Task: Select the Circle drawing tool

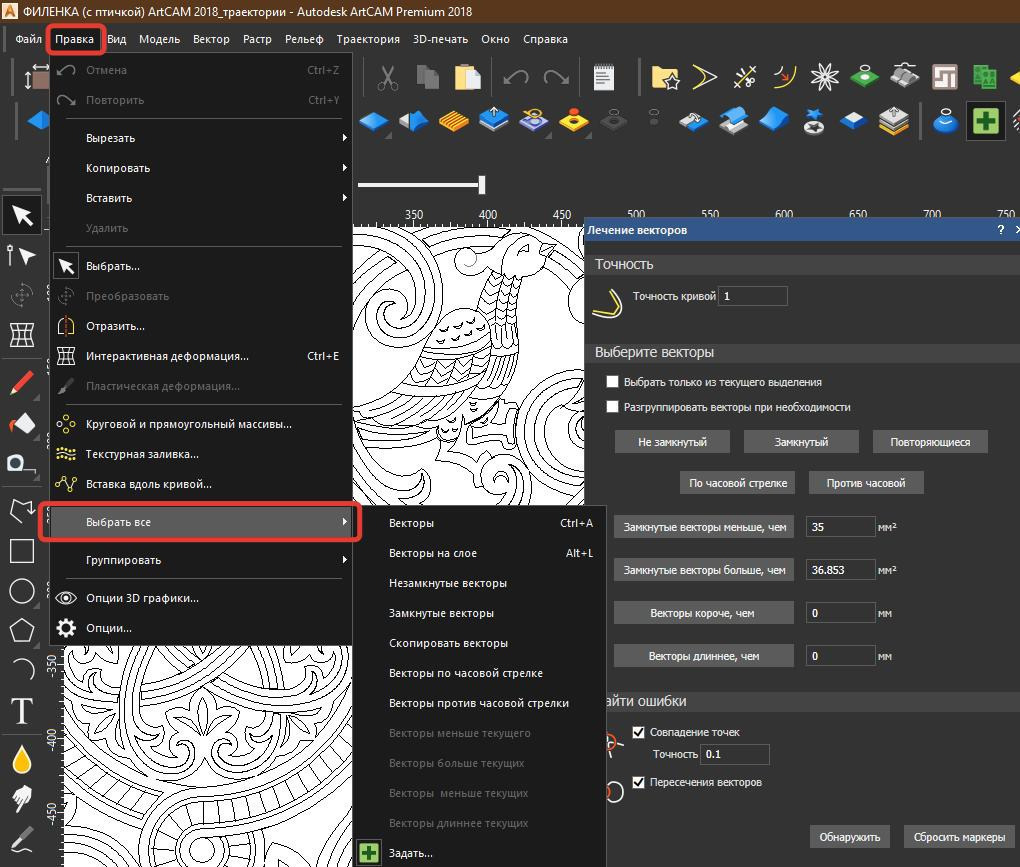Action: (22, 591)
